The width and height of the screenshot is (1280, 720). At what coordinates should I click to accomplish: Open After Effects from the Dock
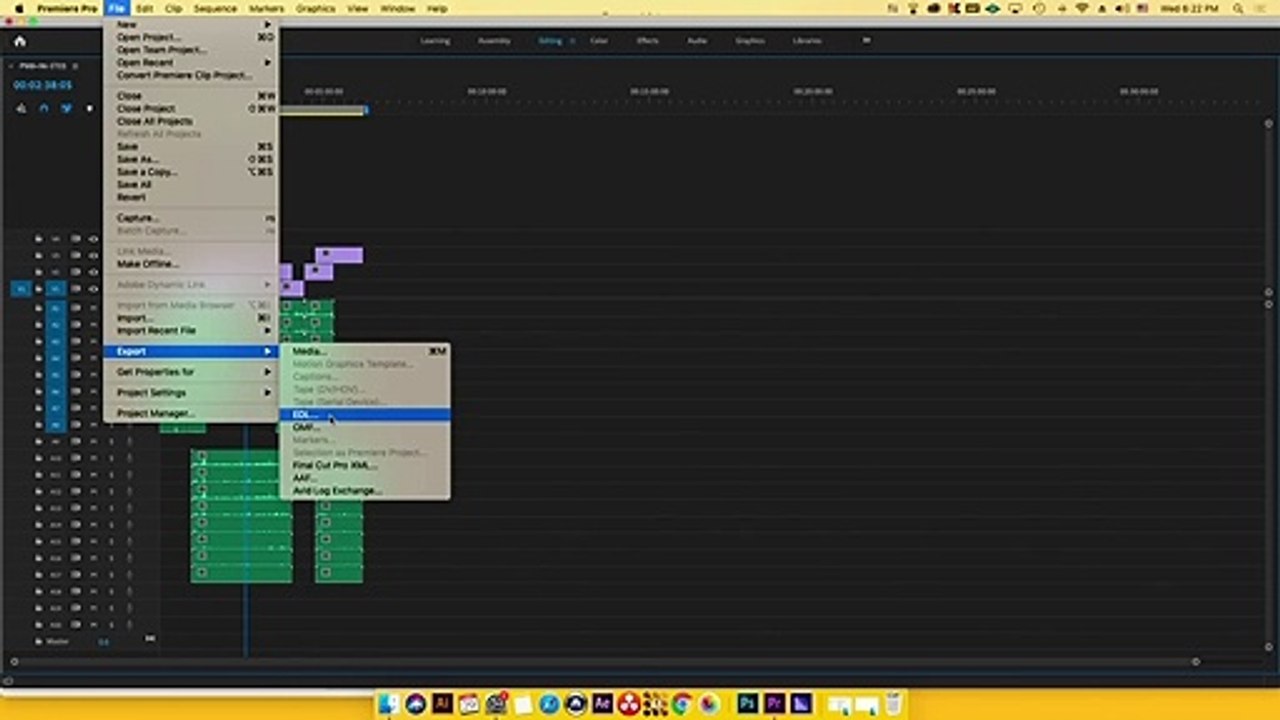602,703
